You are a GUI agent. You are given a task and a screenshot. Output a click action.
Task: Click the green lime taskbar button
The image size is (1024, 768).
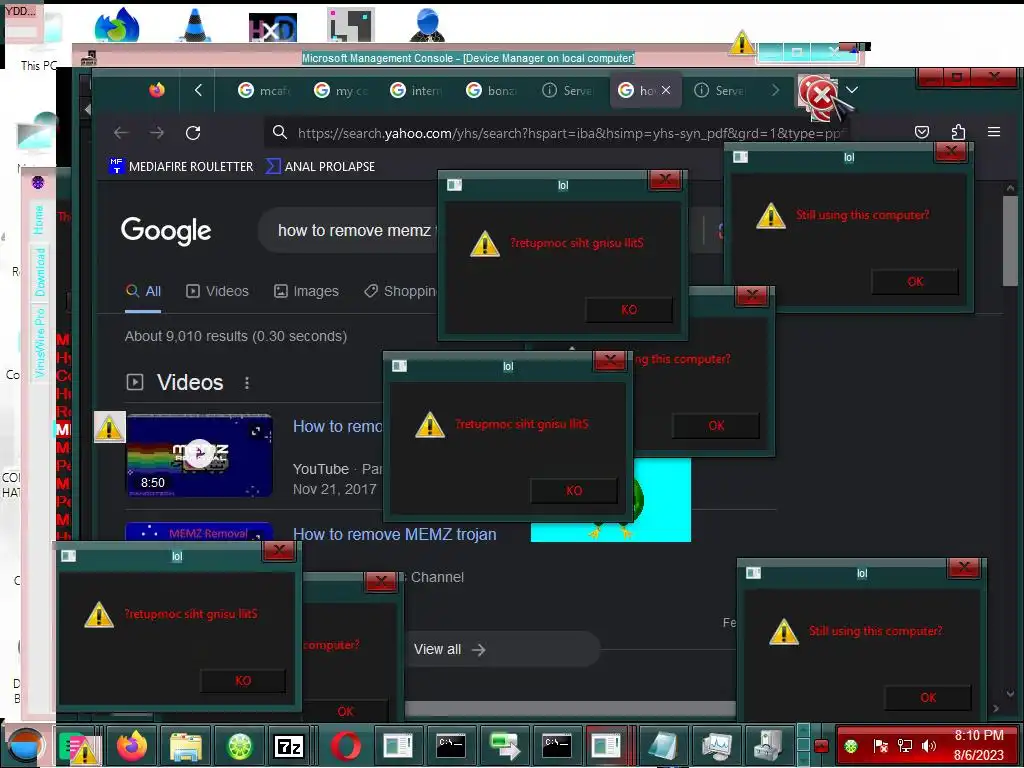pyautogui.click(x=239, y=744)
